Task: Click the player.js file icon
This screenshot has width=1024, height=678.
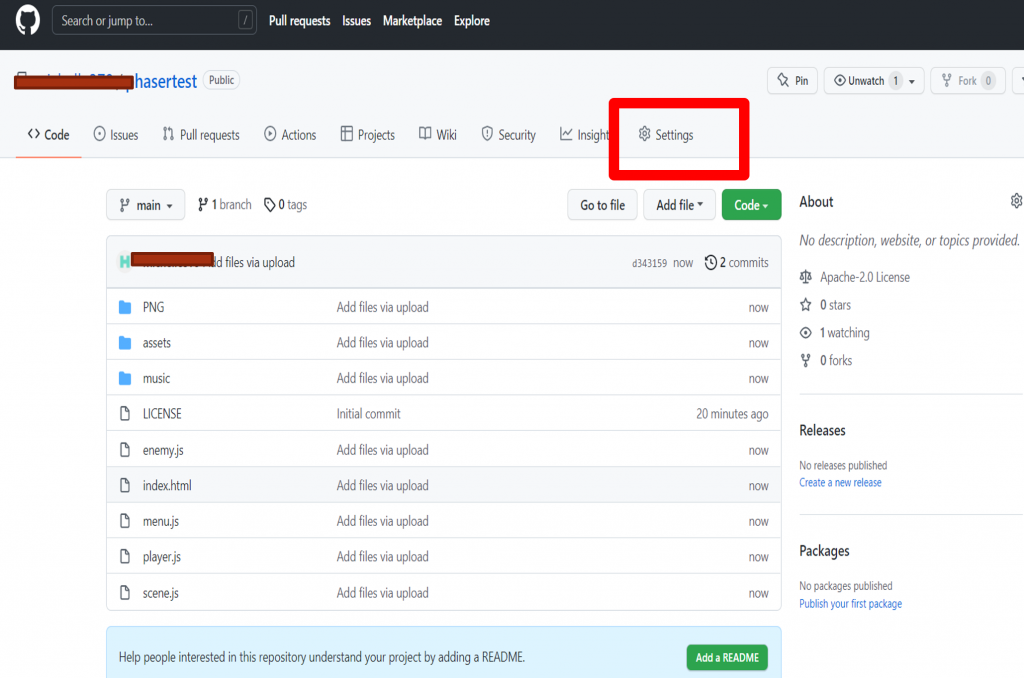Action: (x=125, y=557)
